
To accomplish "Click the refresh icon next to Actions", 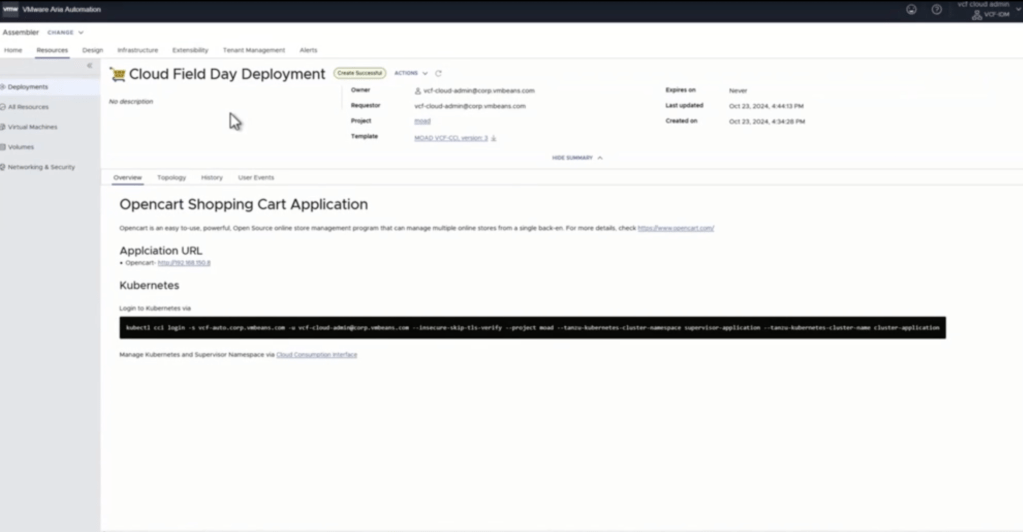I will coord(438,73).
